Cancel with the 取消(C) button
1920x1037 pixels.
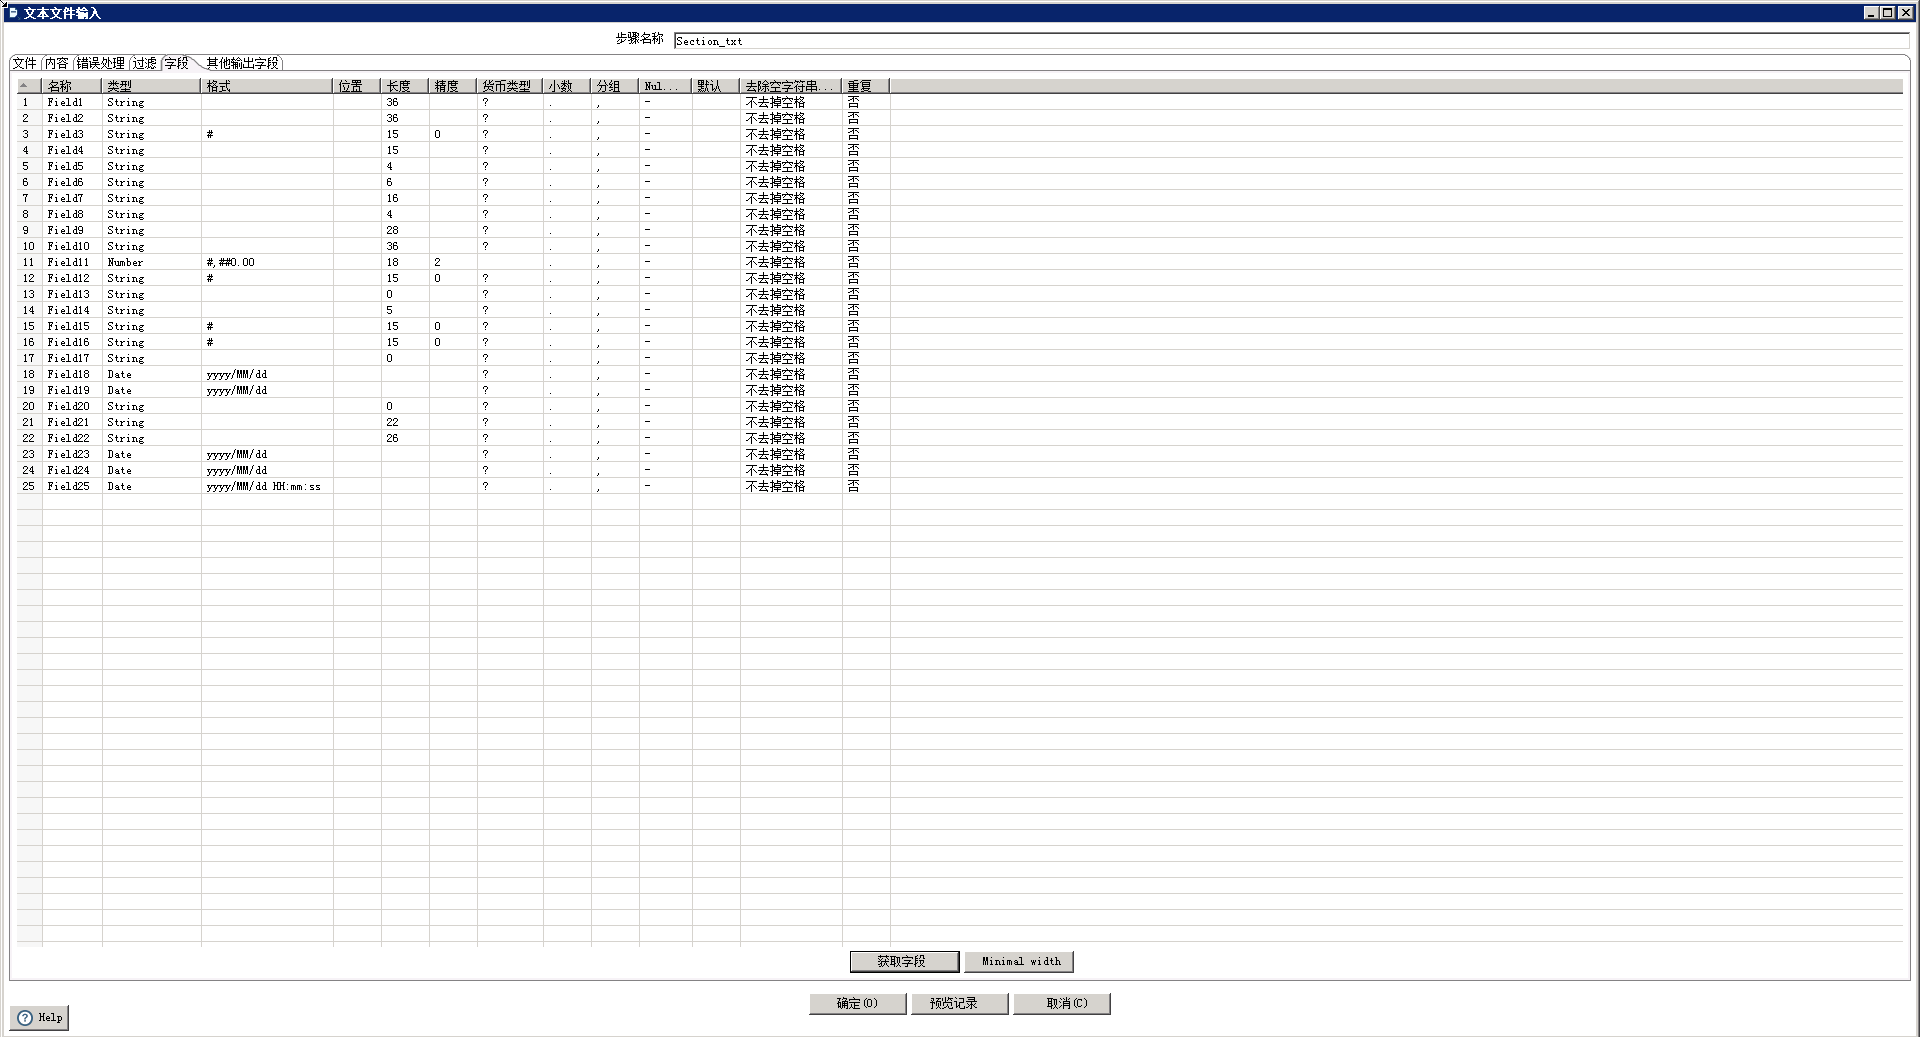(1062, 1003)
